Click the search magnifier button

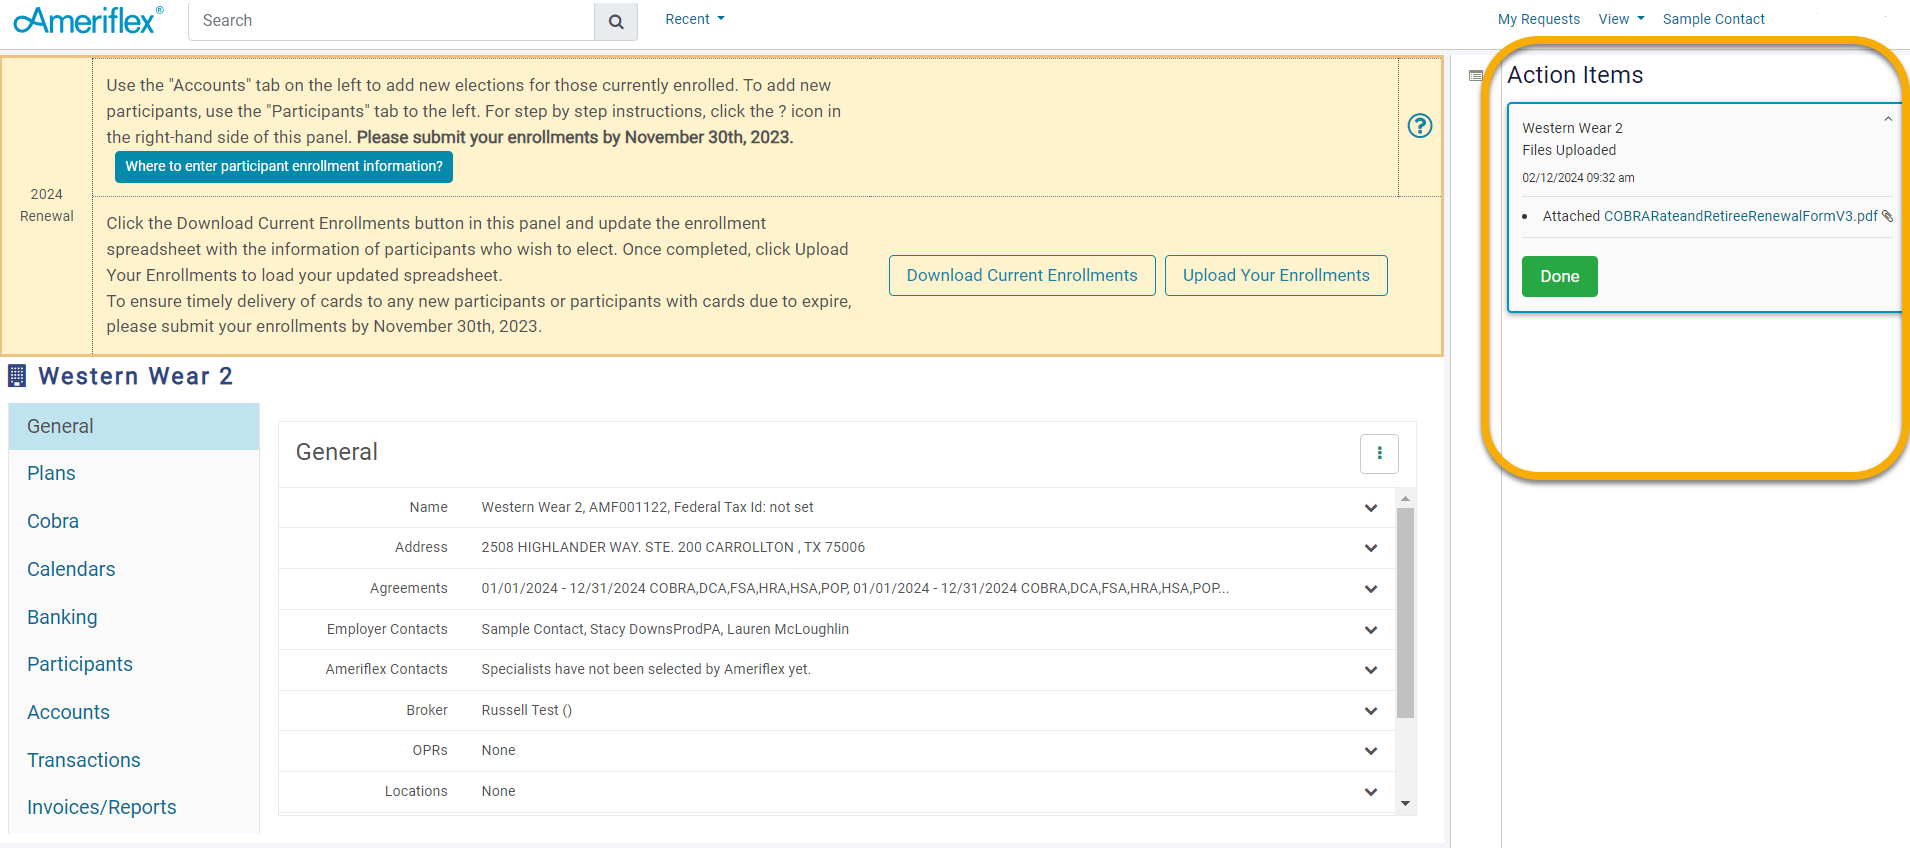616,21
